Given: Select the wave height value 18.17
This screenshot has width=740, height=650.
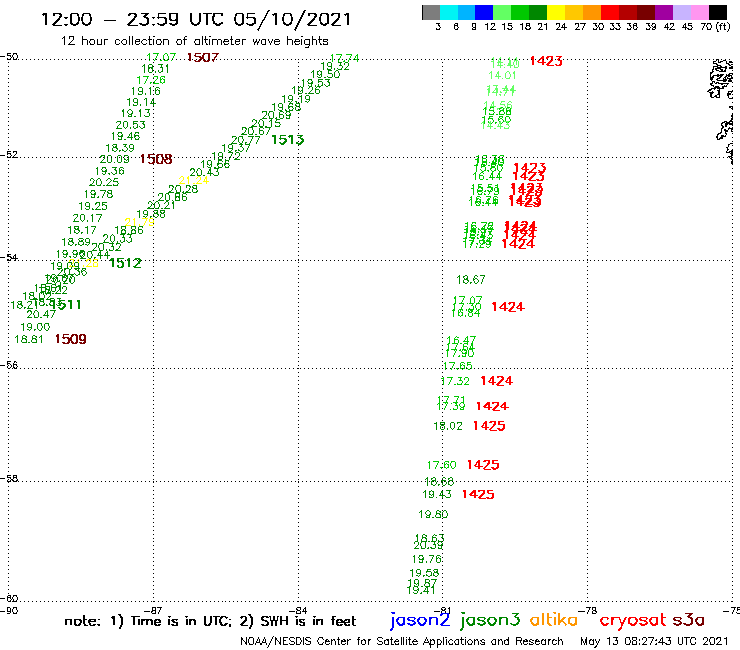Looking at the screenshot, I should [82, 230].
